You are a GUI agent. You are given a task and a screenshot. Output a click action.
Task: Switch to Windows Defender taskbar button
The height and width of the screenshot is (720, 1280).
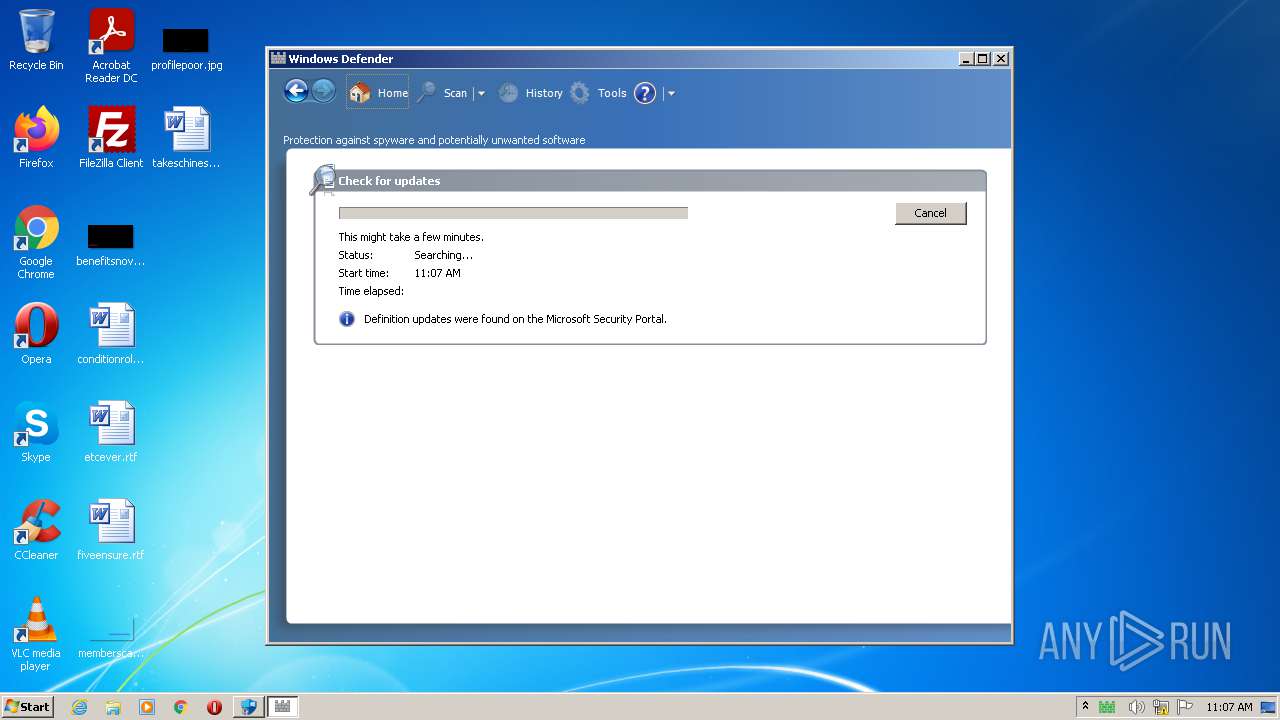[282, 707]
